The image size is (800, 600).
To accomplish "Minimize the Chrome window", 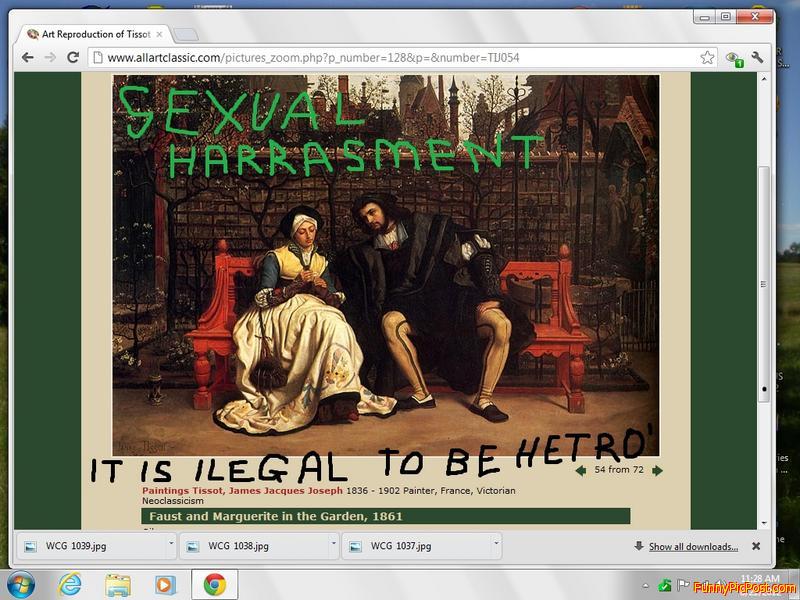I will click(705, 17).
